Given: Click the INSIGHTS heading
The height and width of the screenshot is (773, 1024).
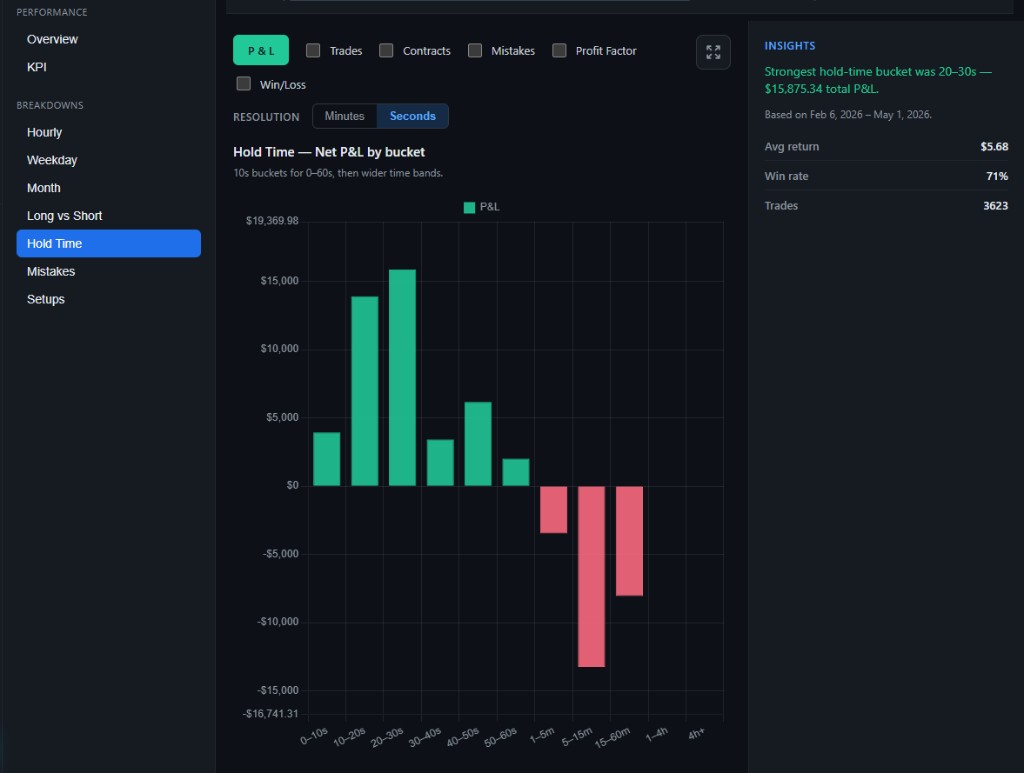Looking at the screenshot, I should point(790,46).
